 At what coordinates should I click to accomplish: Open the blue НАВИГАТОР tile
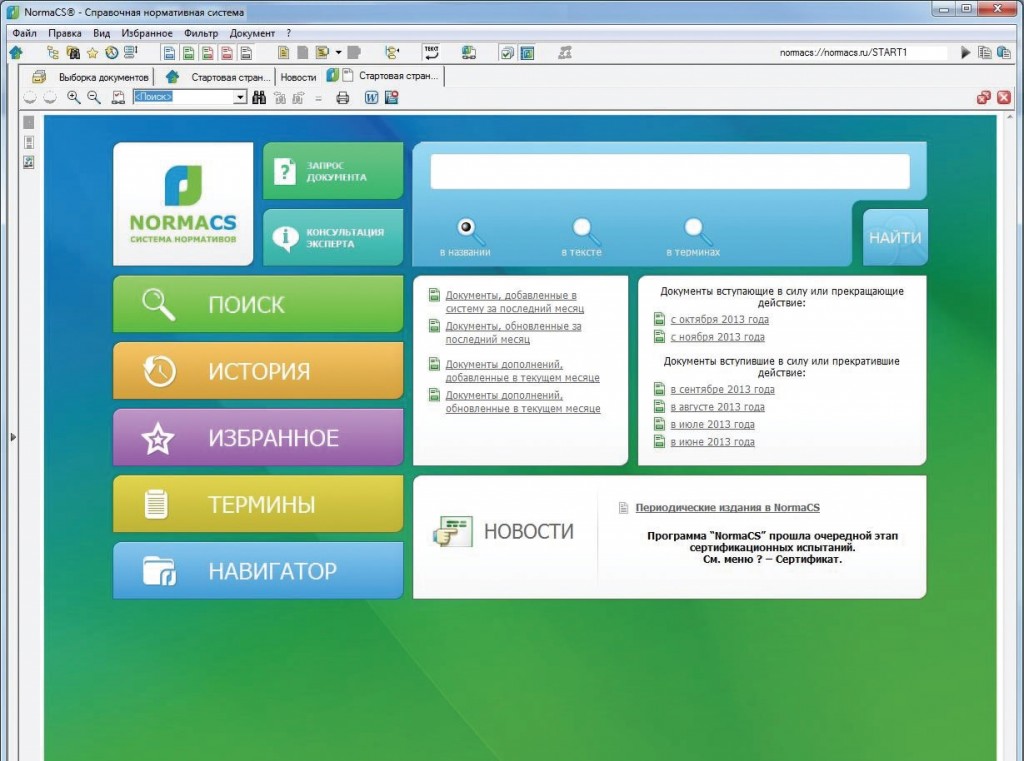pyautogui.click(x=258, y=571)
